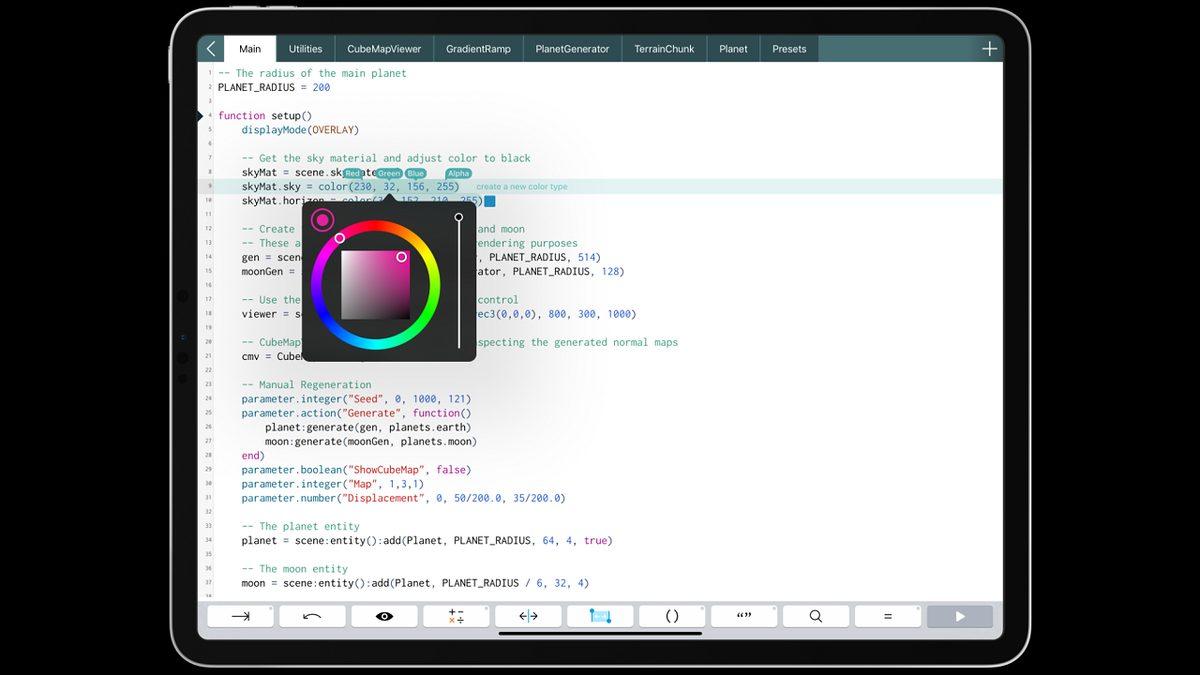
Task: Click the pink current color preview circle
Action: (x=322, y=220)
